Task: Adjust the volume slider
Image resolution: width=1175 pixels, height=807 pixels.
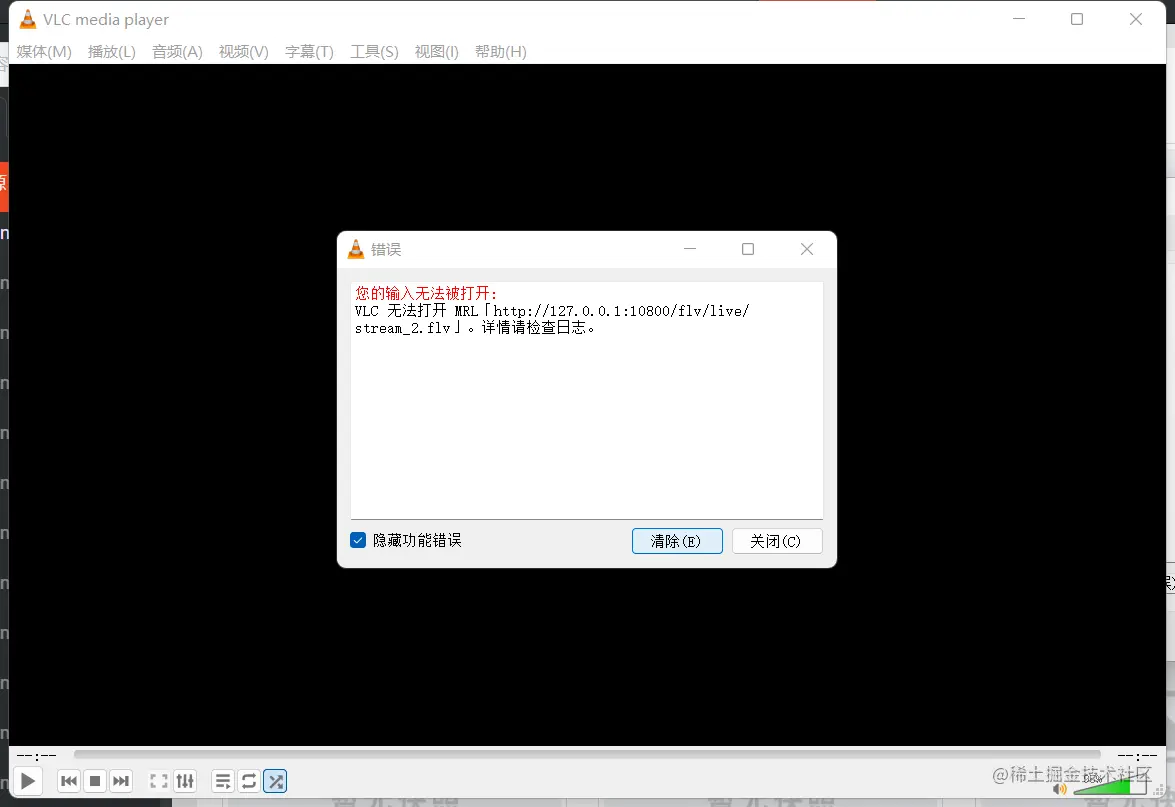Action: [1110, 787]
